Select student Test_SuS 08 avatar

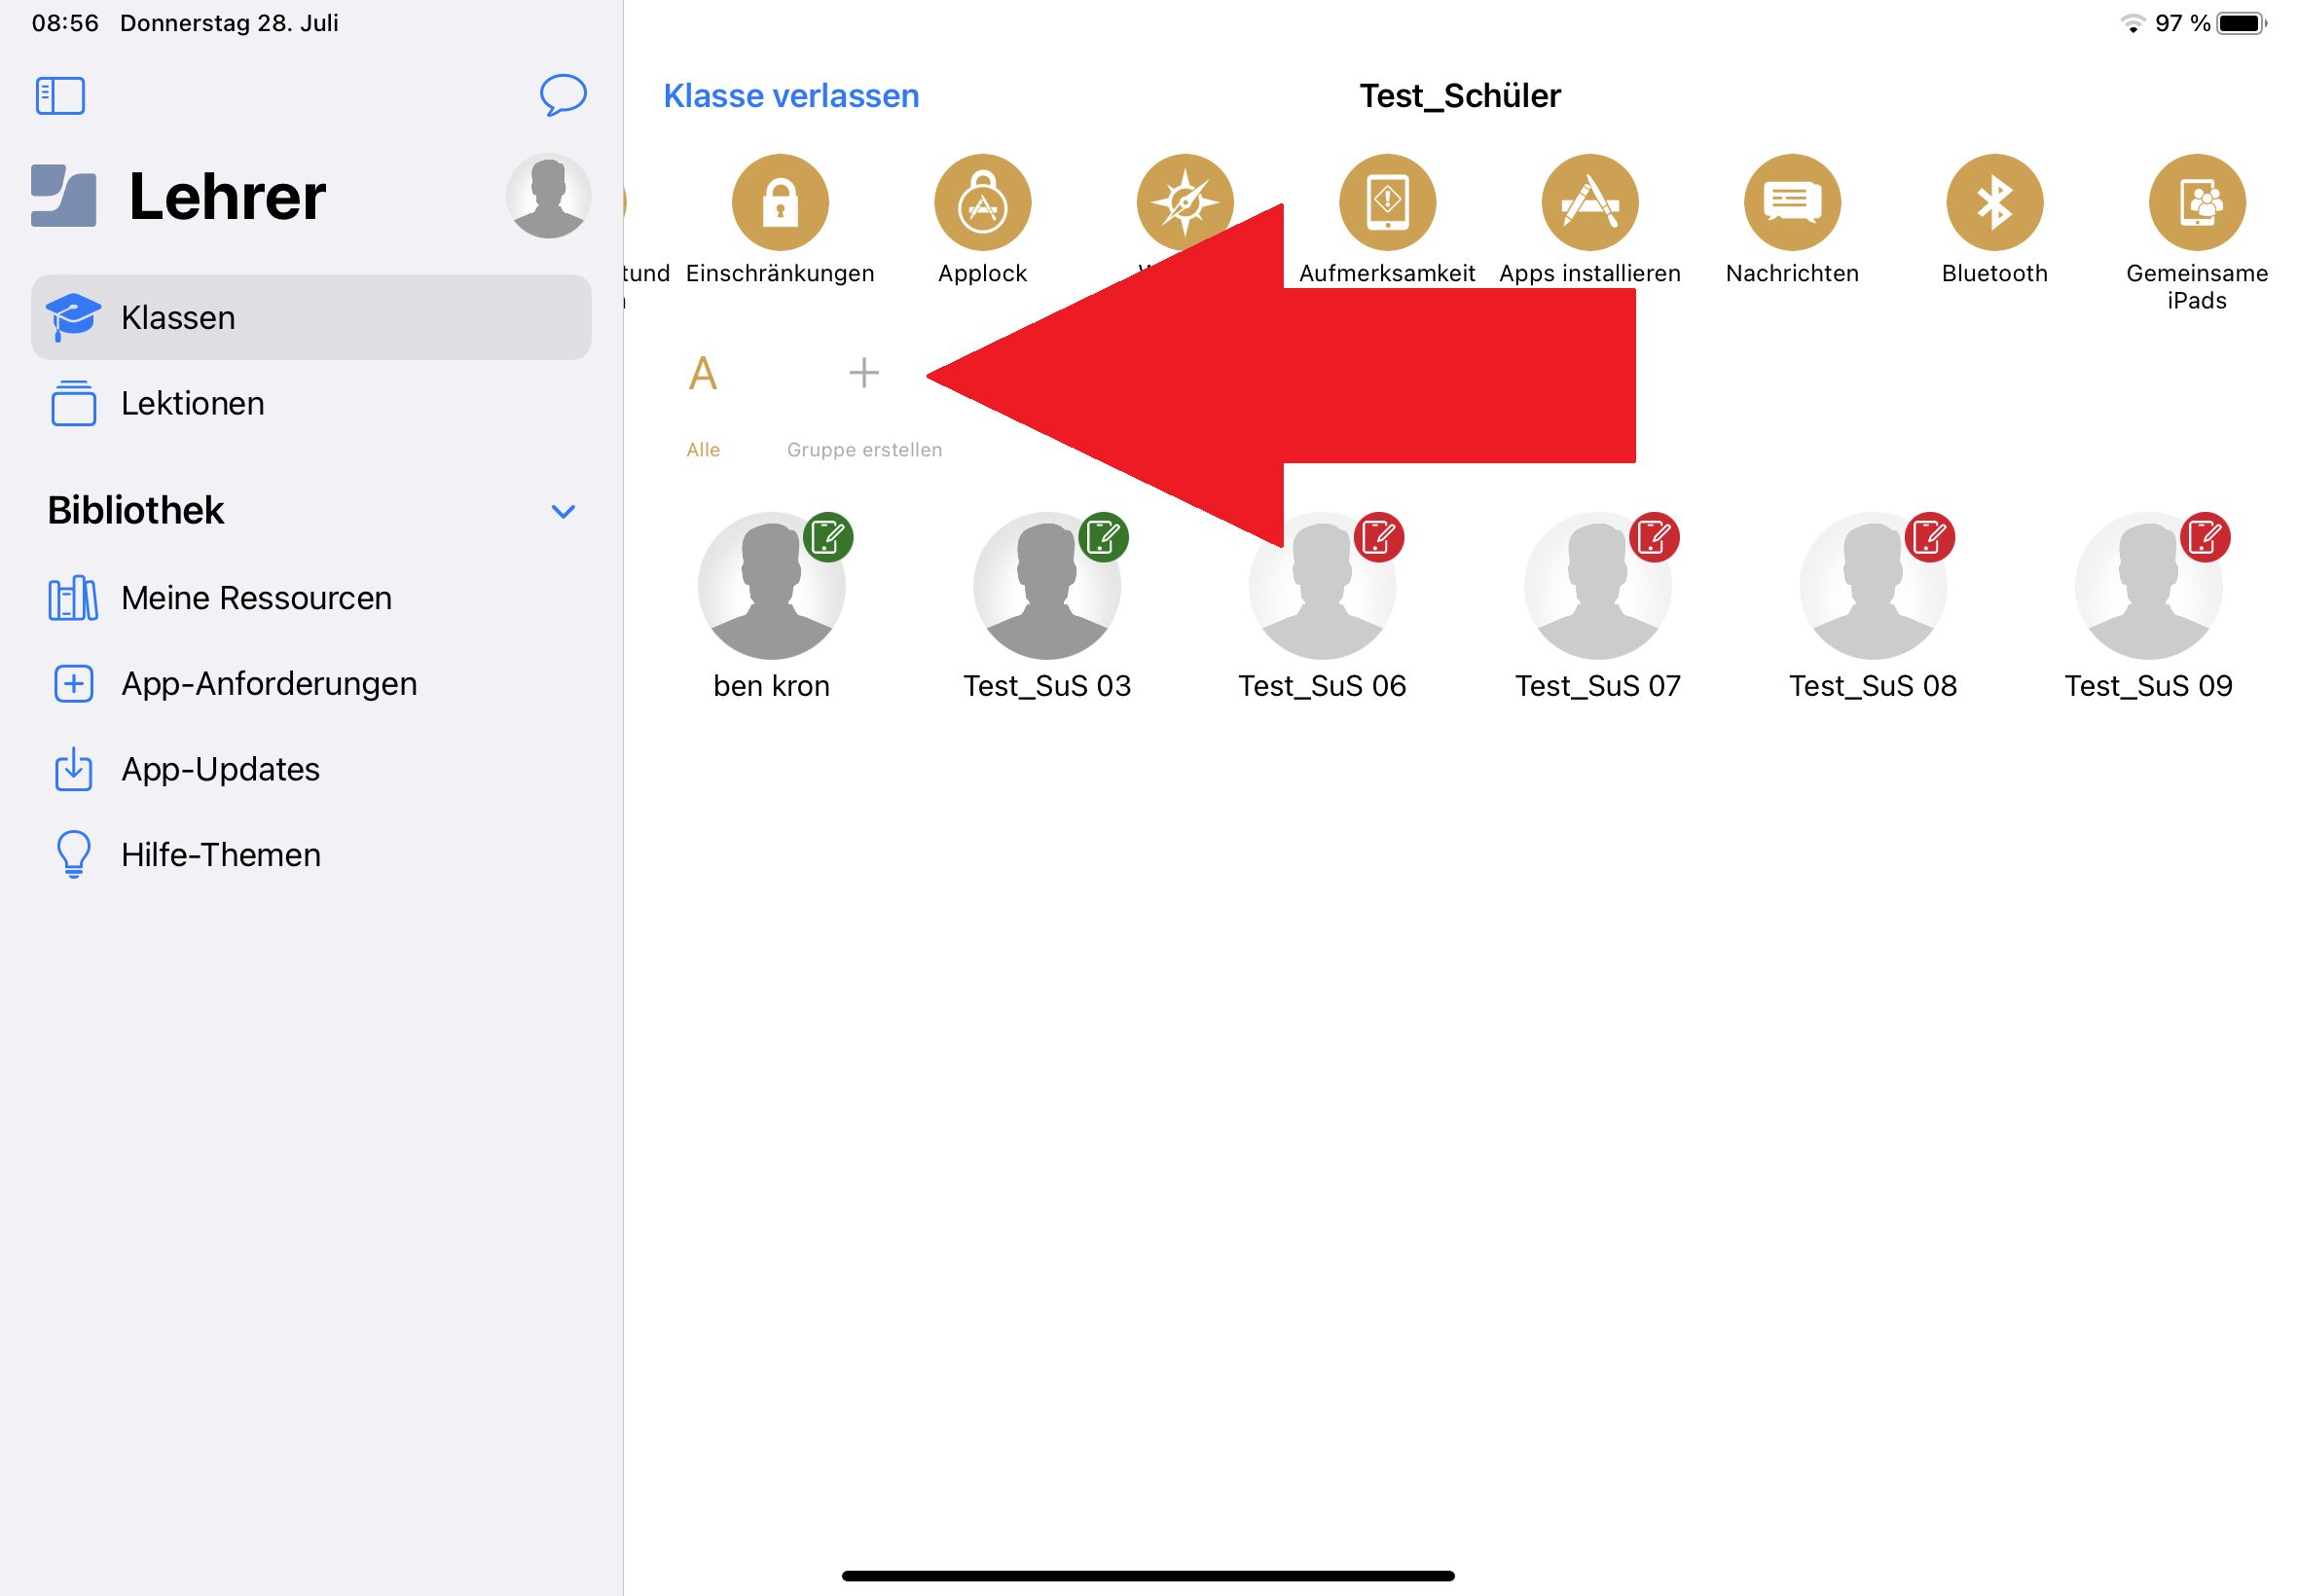[1873, 586]
